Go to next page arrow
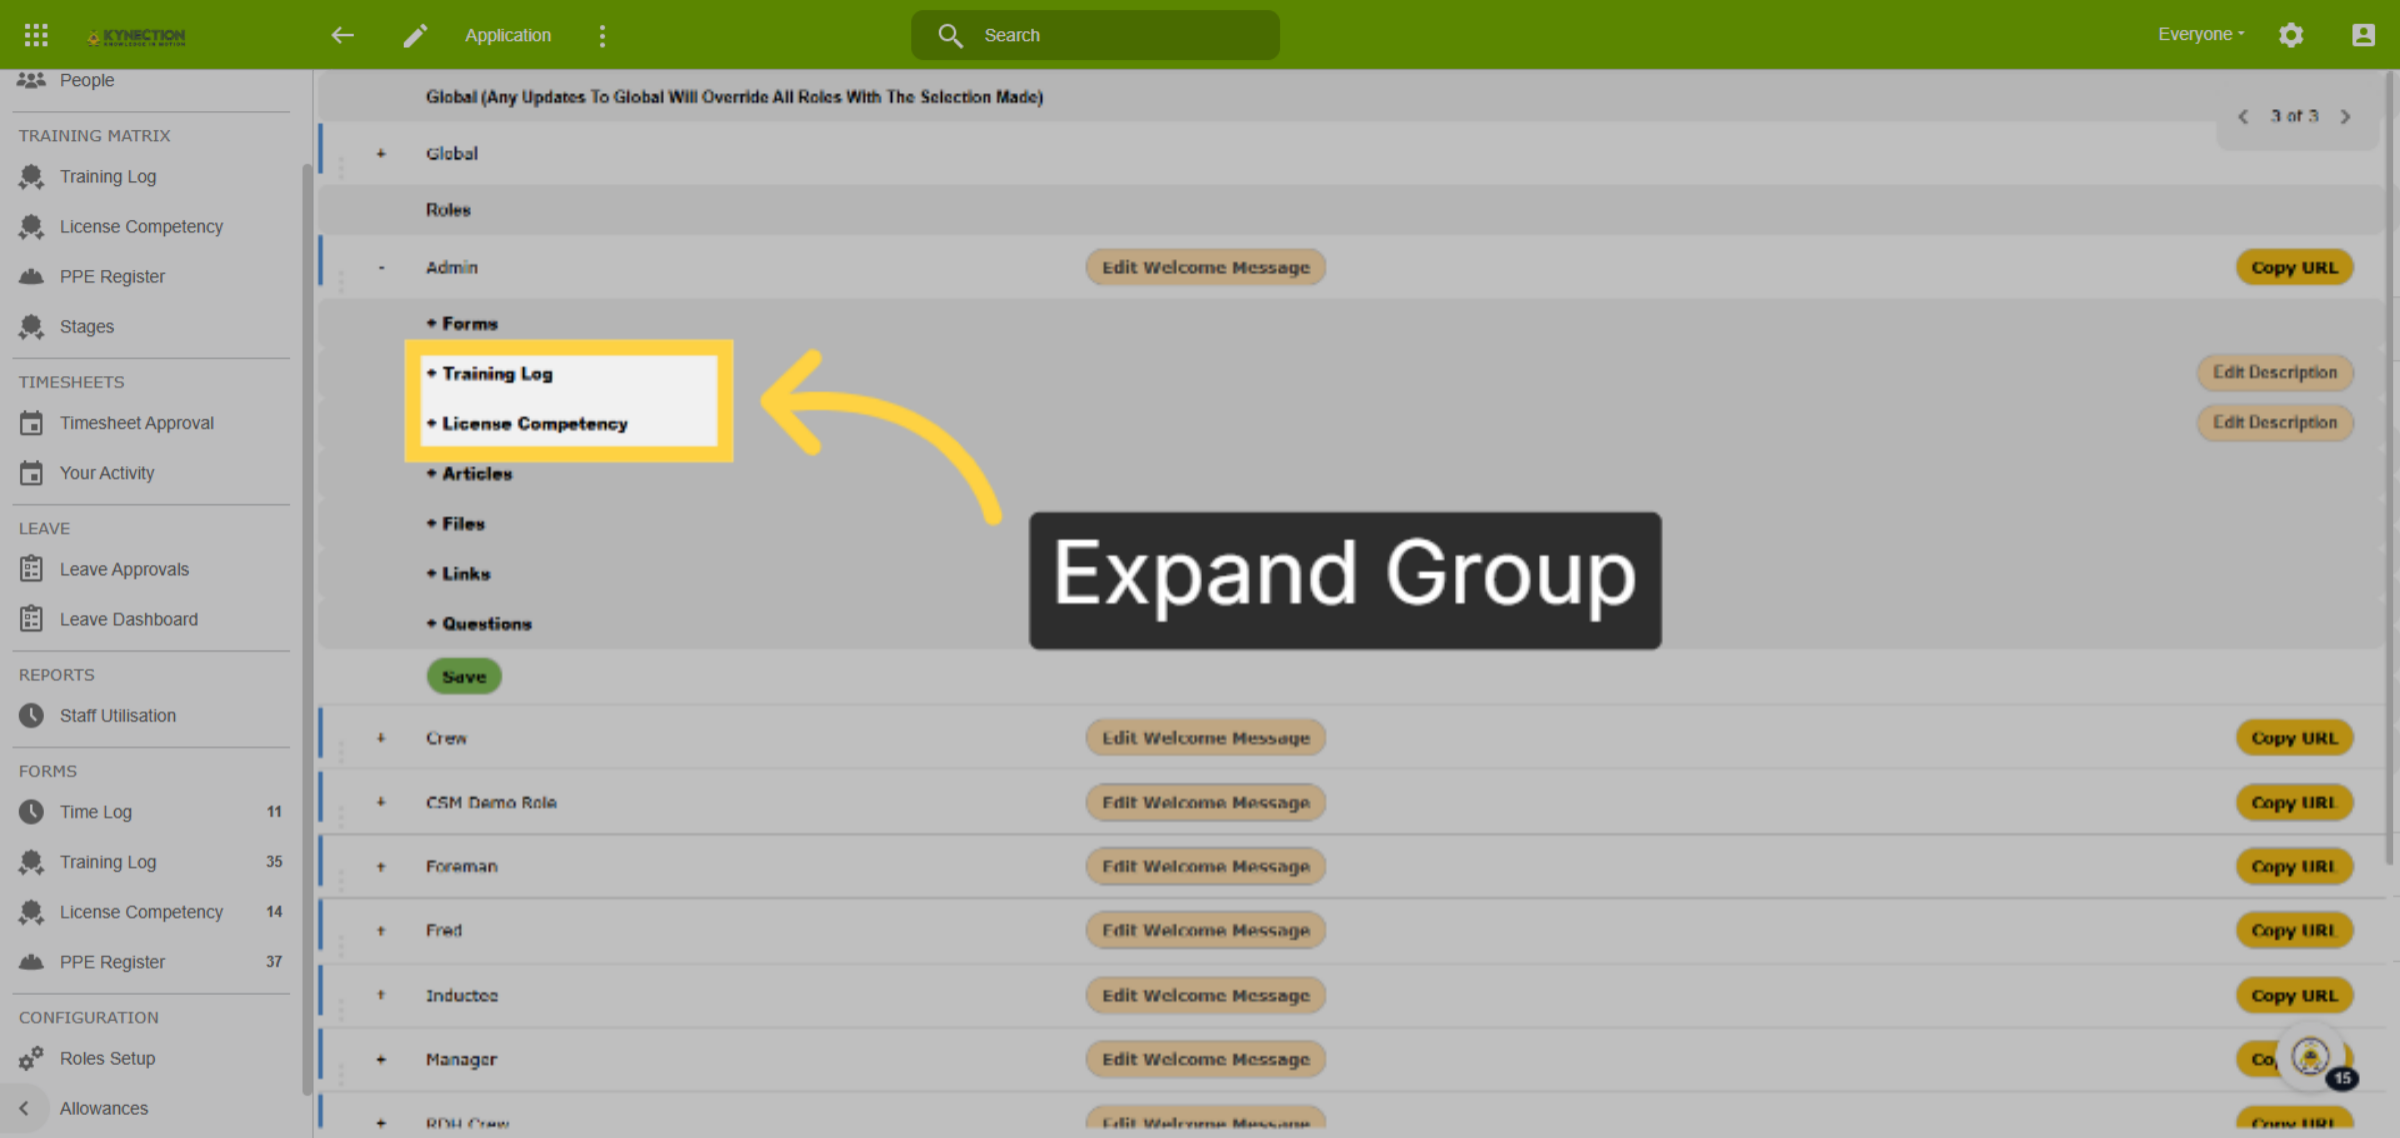2400x1138 pixels. tap(2345, 117)
